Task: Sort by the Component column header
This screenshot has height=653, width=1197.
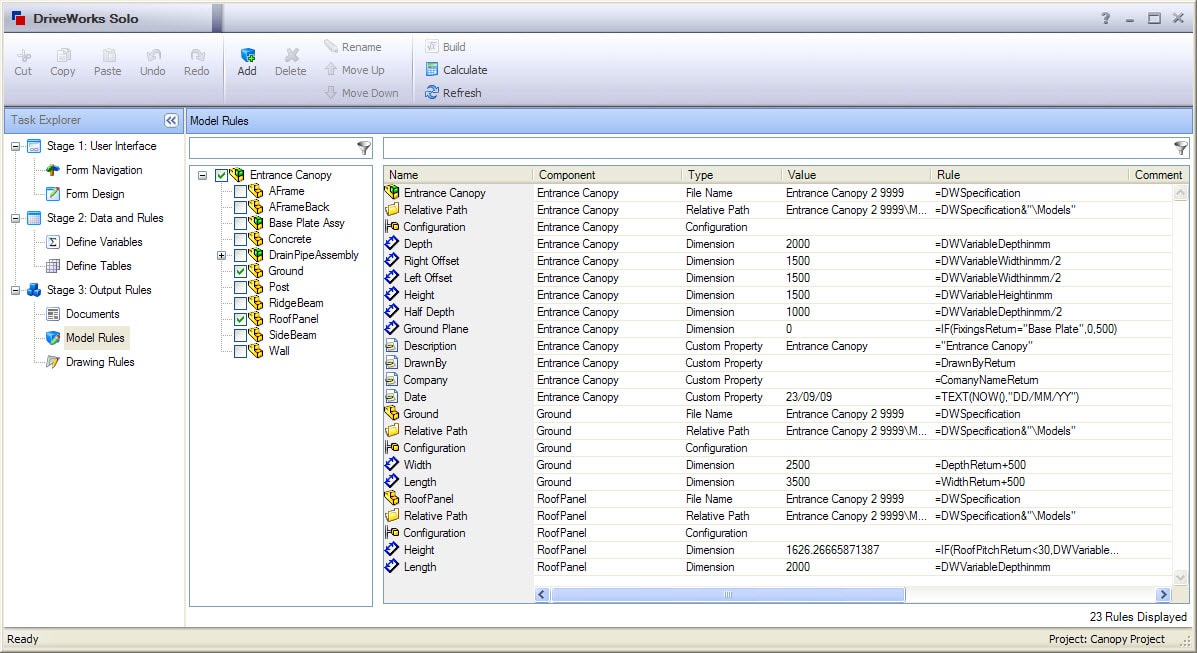Action: point(606,175)
